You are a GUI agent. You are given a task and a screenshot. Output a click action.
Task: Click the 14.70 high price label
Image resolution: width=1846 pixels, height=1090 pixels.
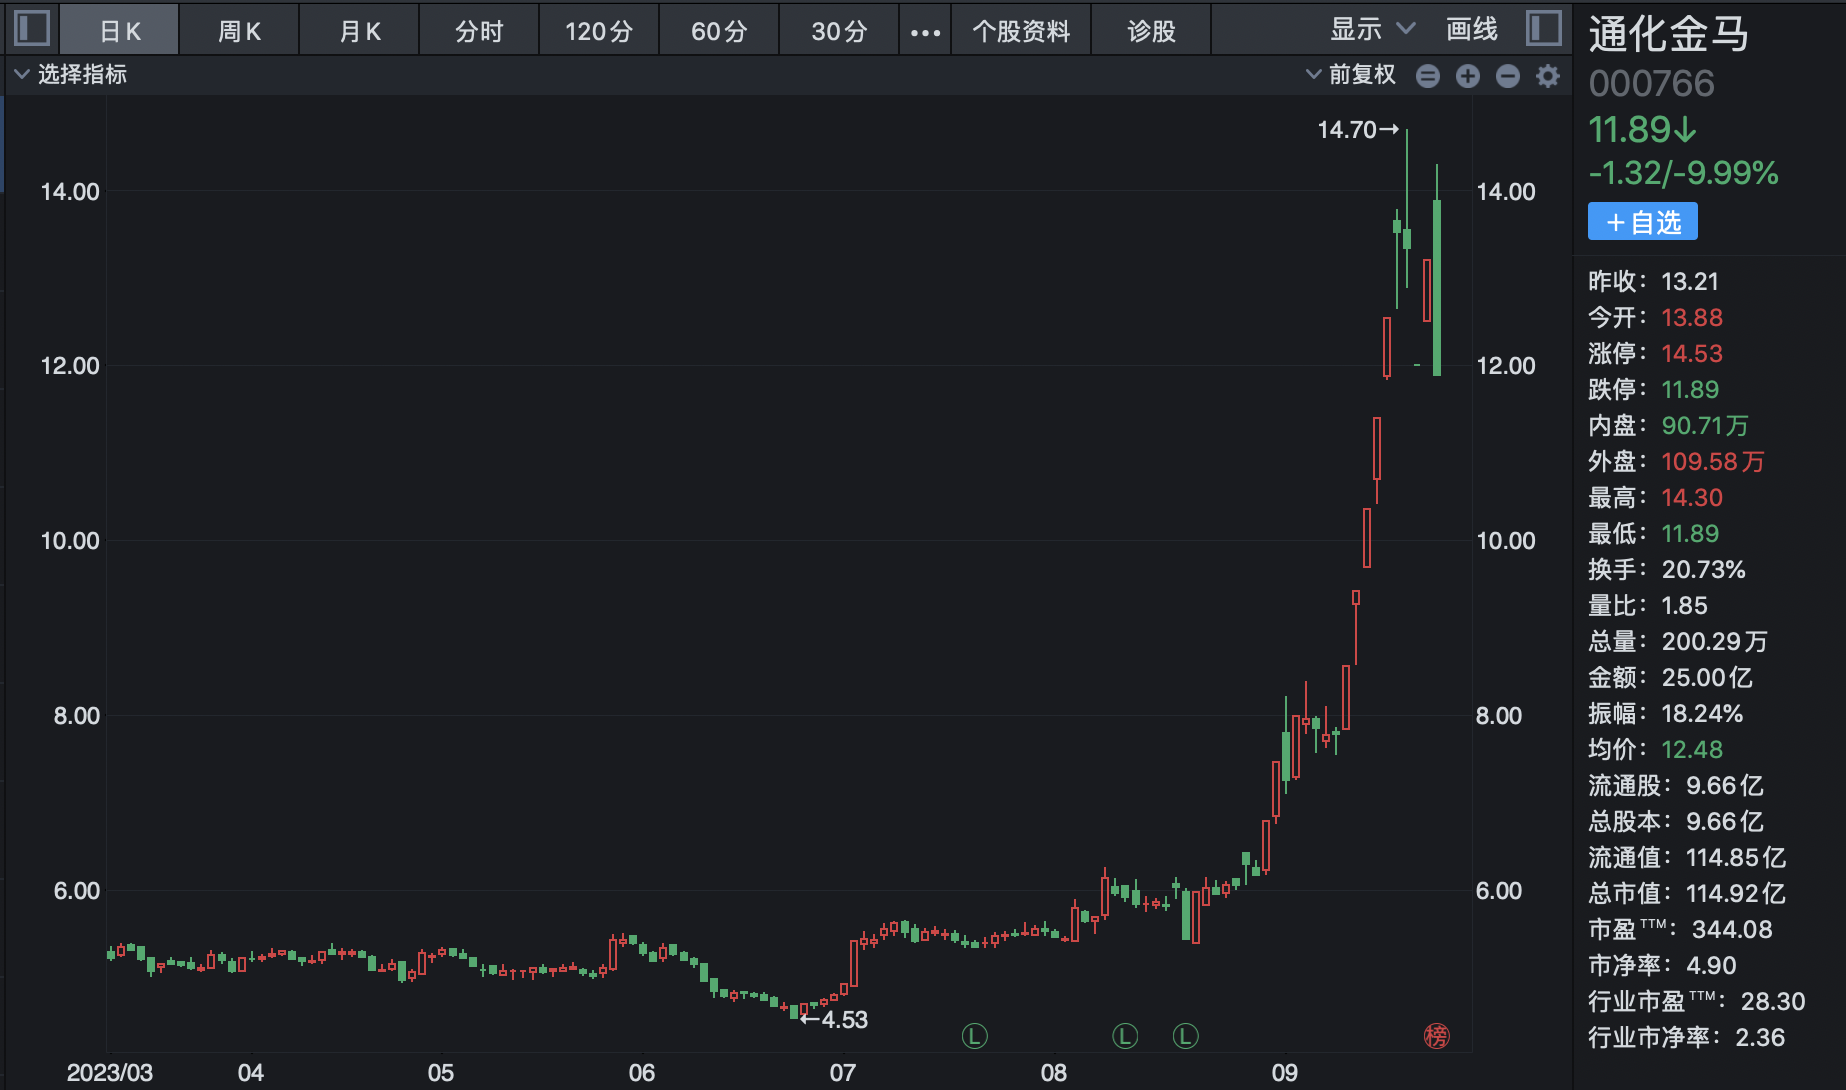[x=1347, y=130]
